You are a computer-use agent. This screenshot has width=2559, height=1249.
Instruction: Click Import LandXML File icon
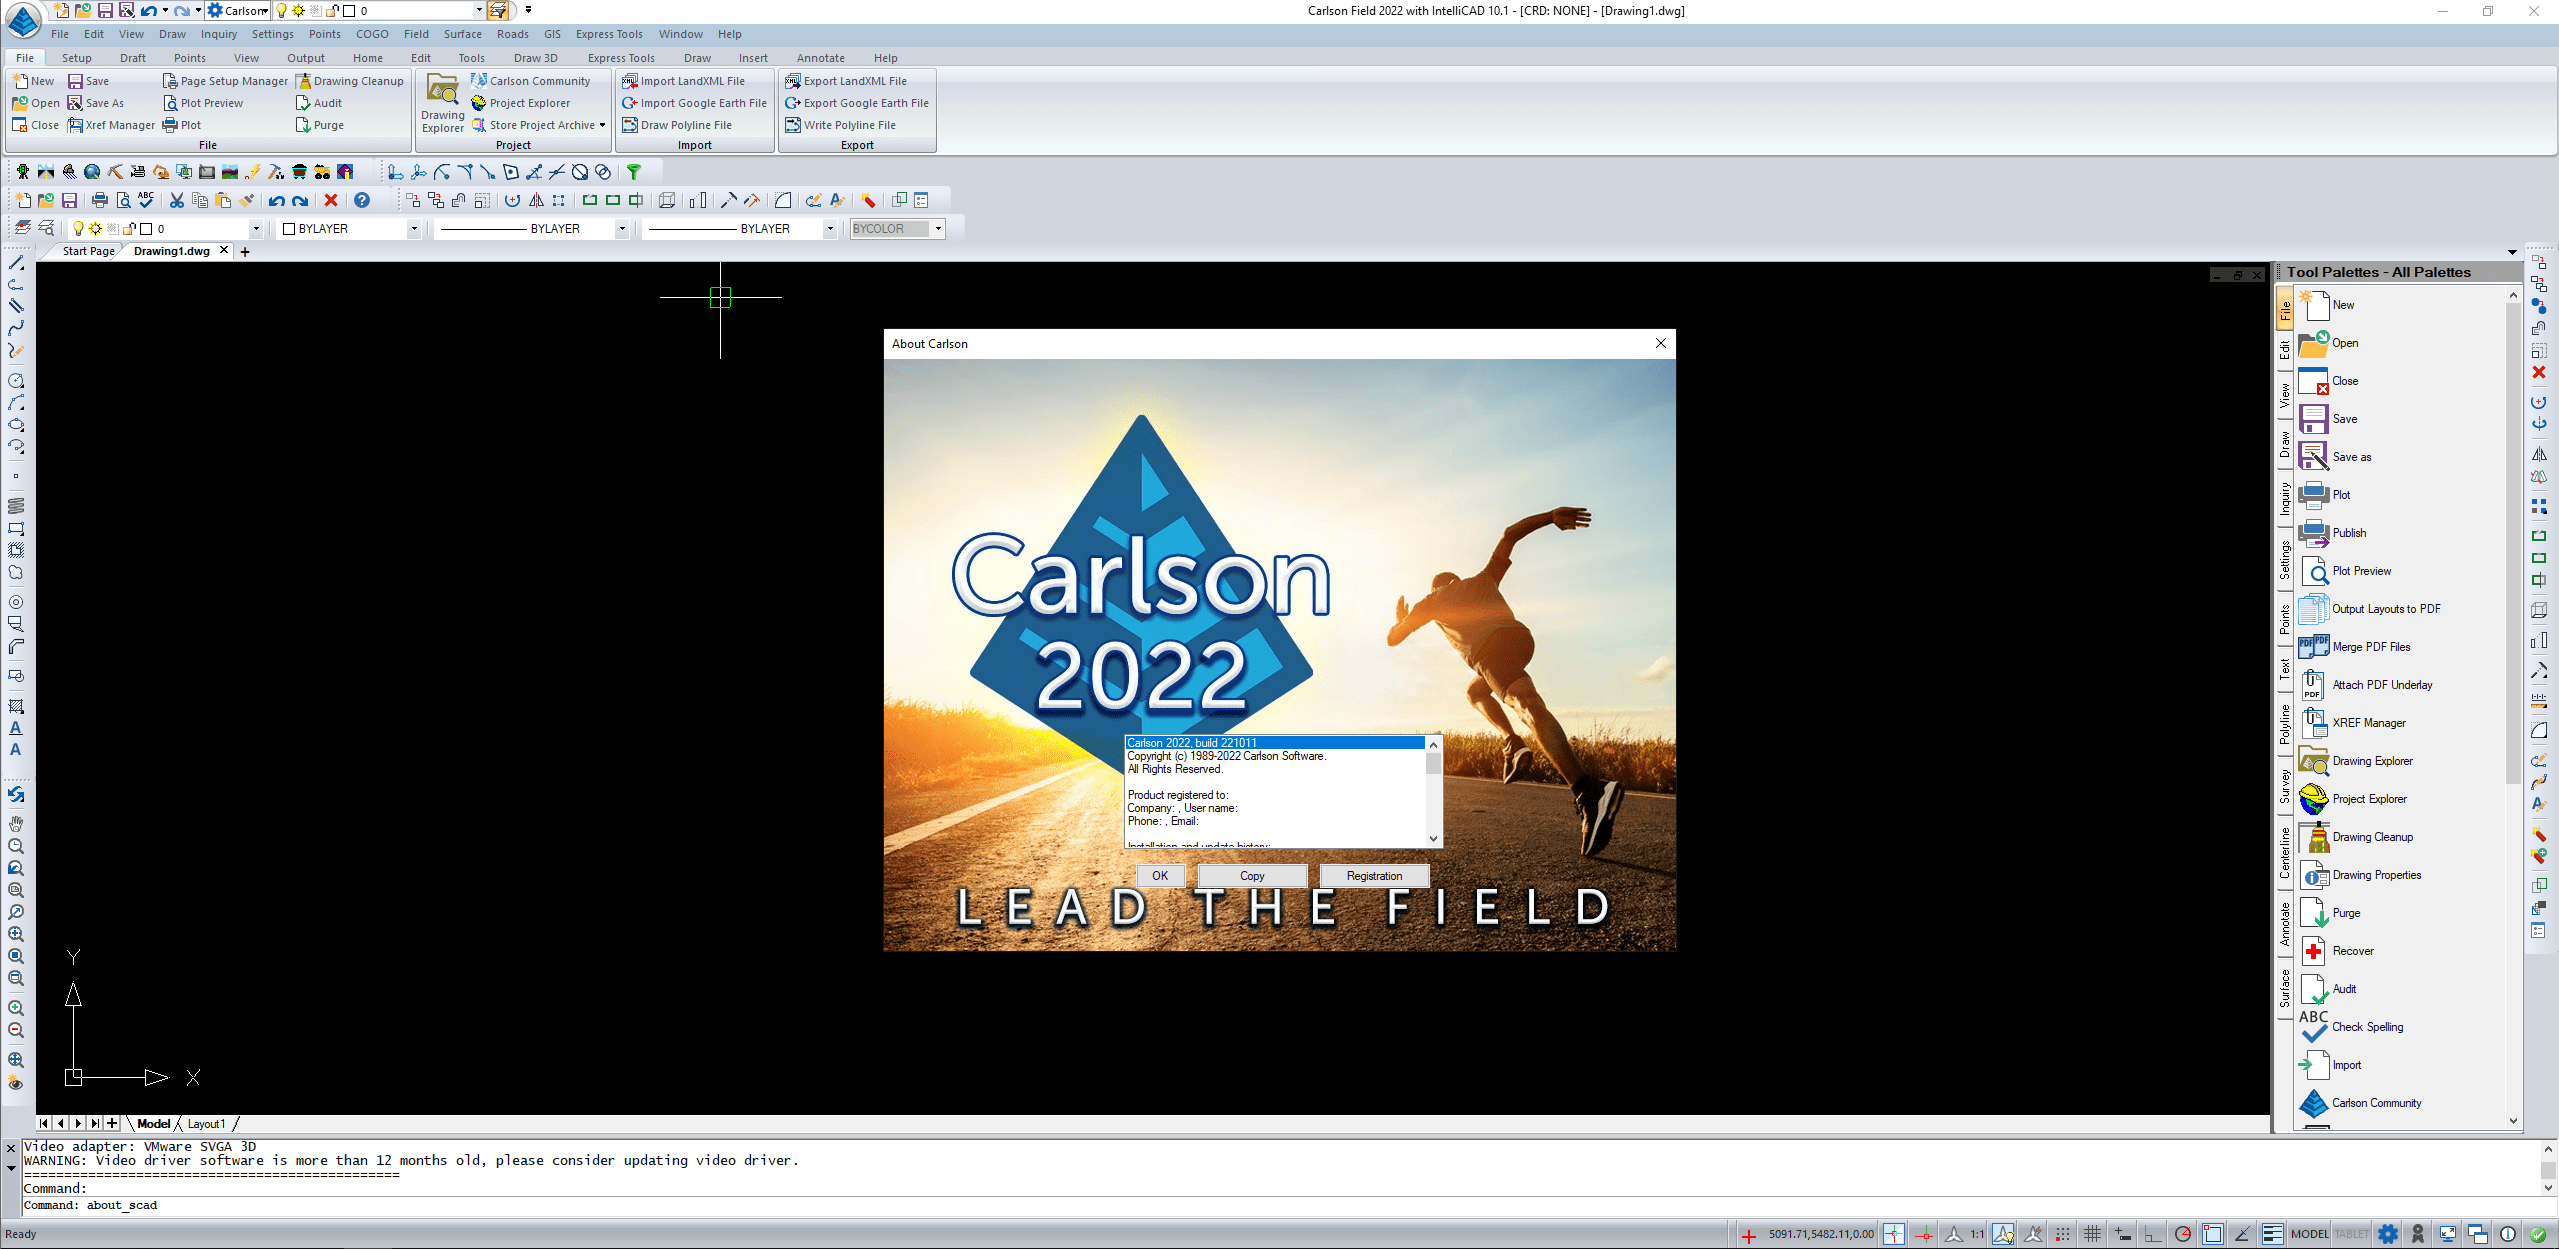point(630,81)
